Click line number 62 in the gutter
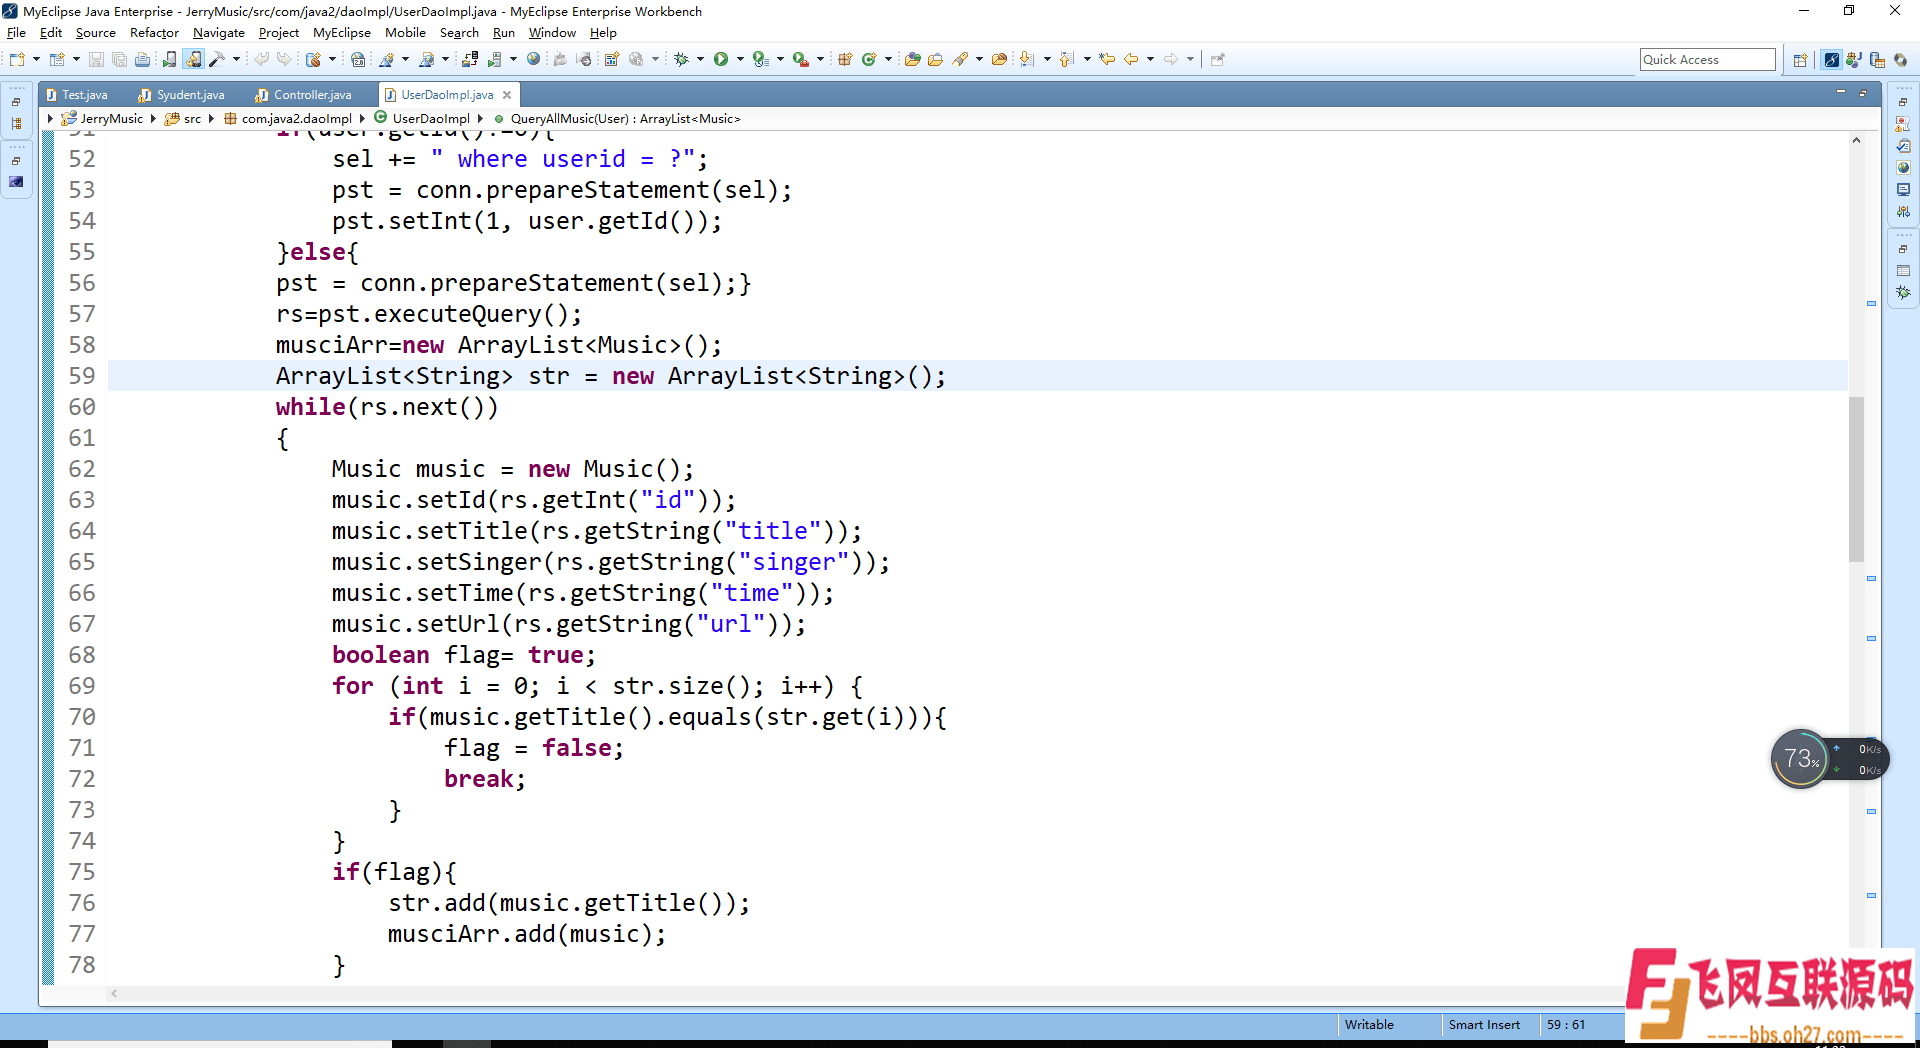 click(x=82, y=469)
